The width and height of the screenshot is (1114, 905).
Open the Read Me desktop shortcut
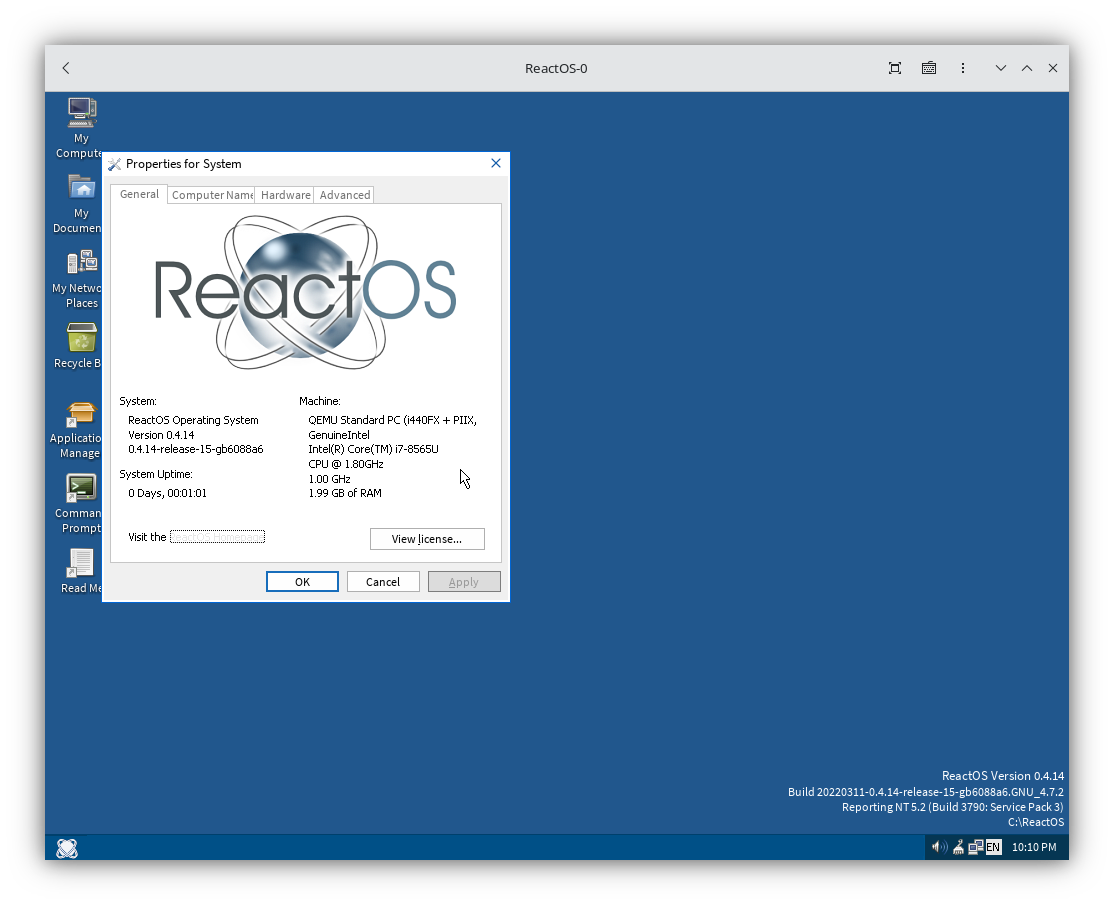pyautogui.click(x=81, y=571)
